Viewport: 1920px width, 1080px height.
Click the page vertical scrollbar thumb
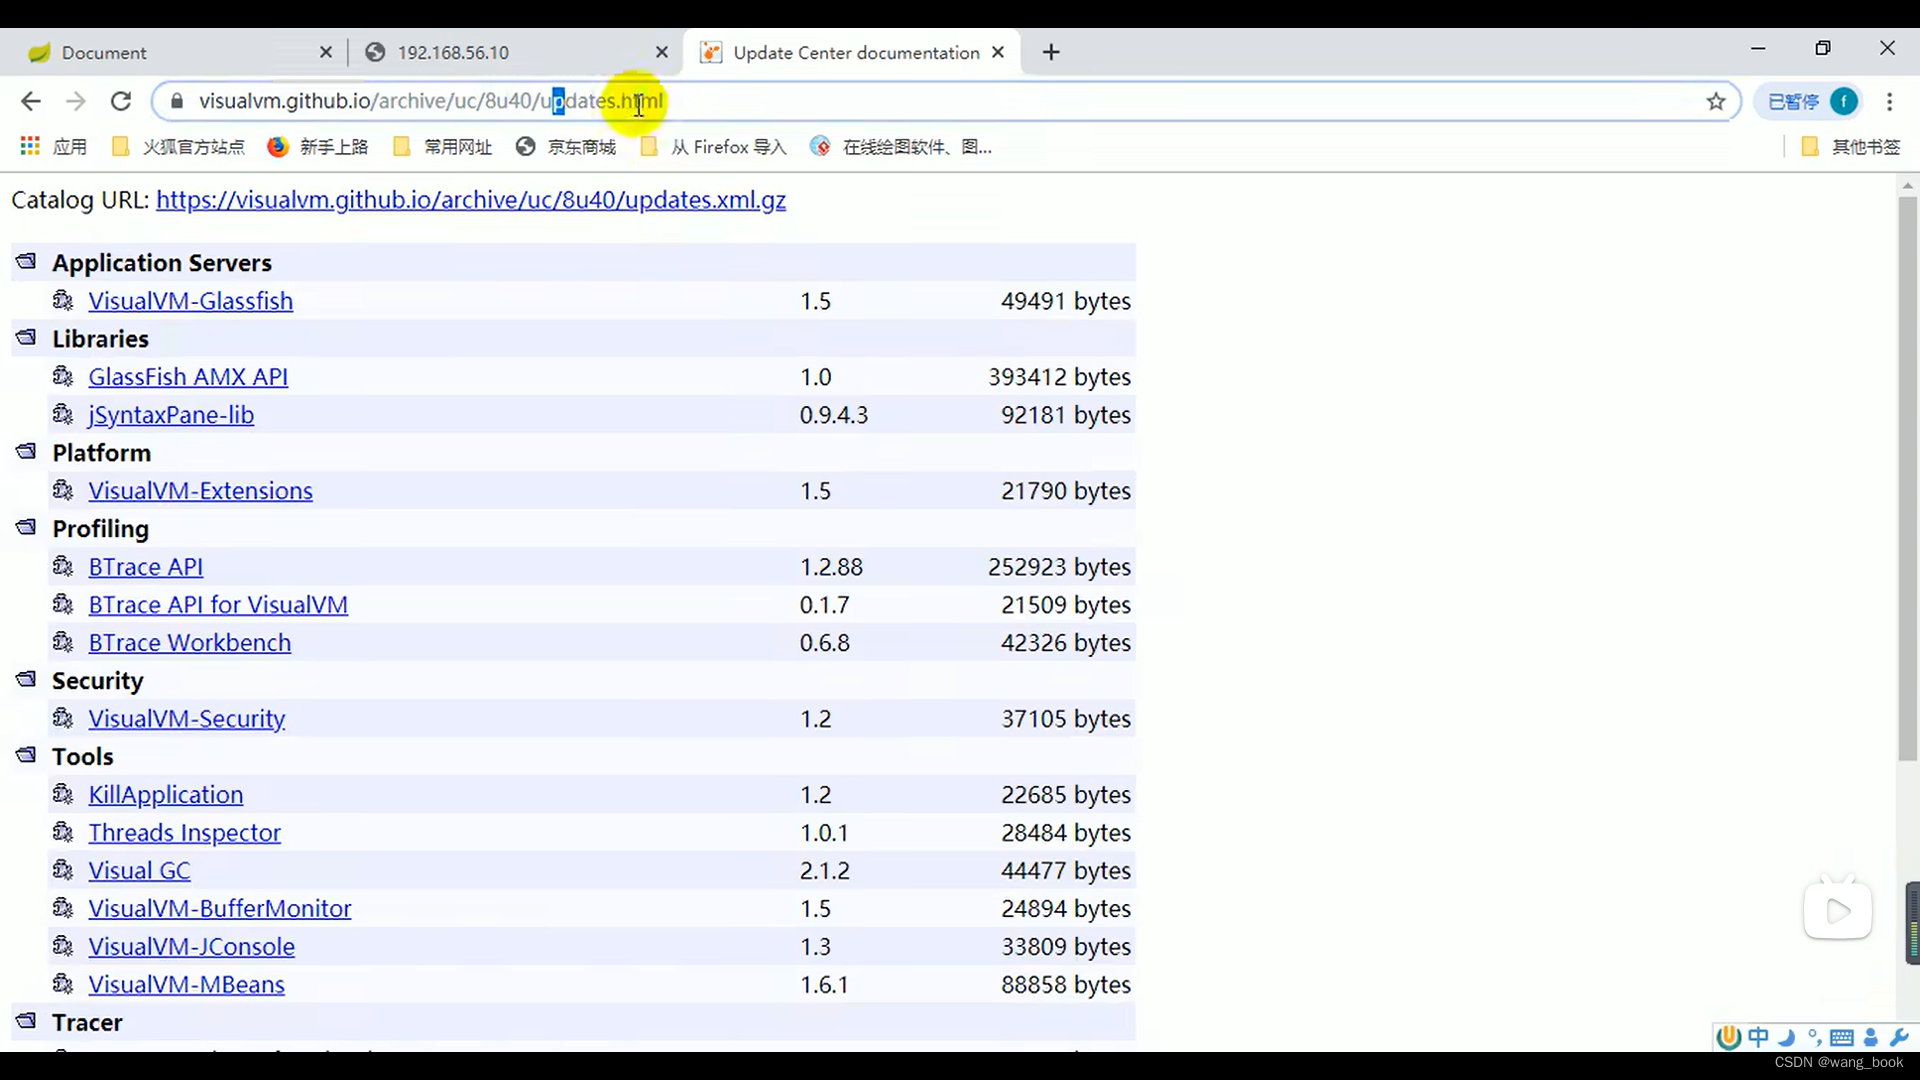pos(1908,480)
